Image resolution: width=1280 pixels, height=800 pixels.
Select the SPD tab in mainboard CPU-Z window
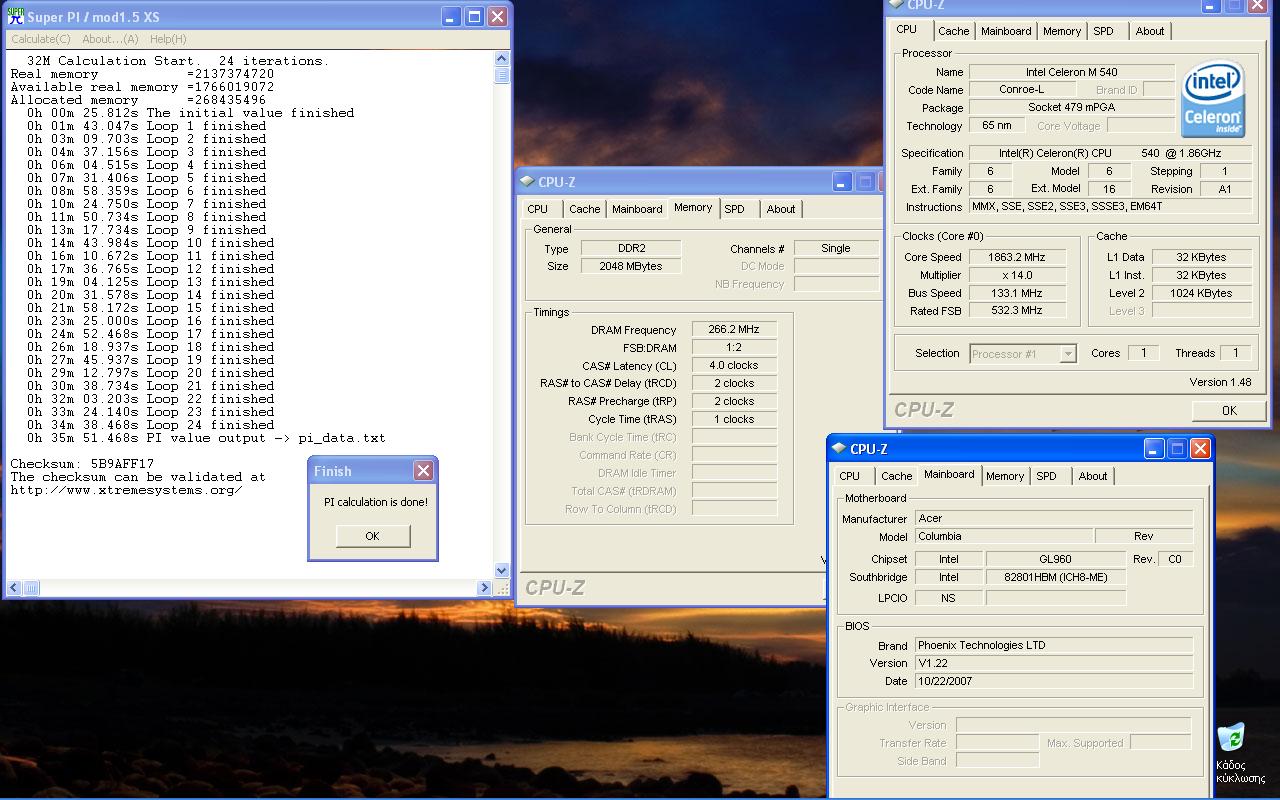pyautogui.click(x=1047, y=476)
